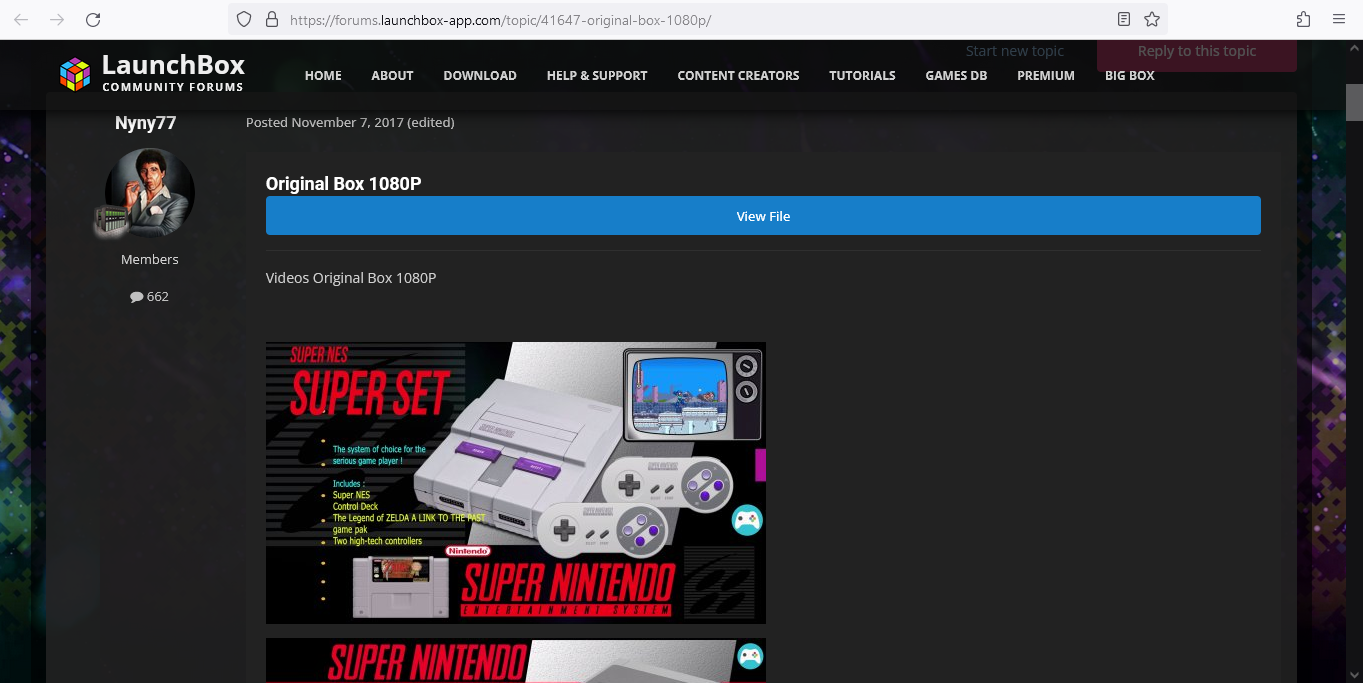
Task: Open the browser hamburger menu
Action: (1339, 20)
